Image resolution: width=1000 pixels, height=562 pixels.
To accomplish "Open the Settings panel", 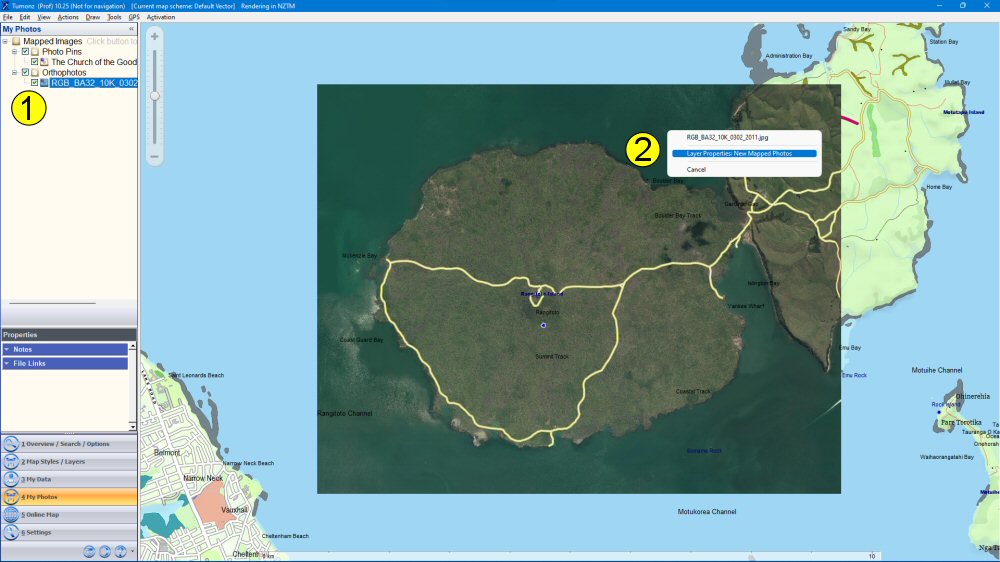I will pos(69,532).
